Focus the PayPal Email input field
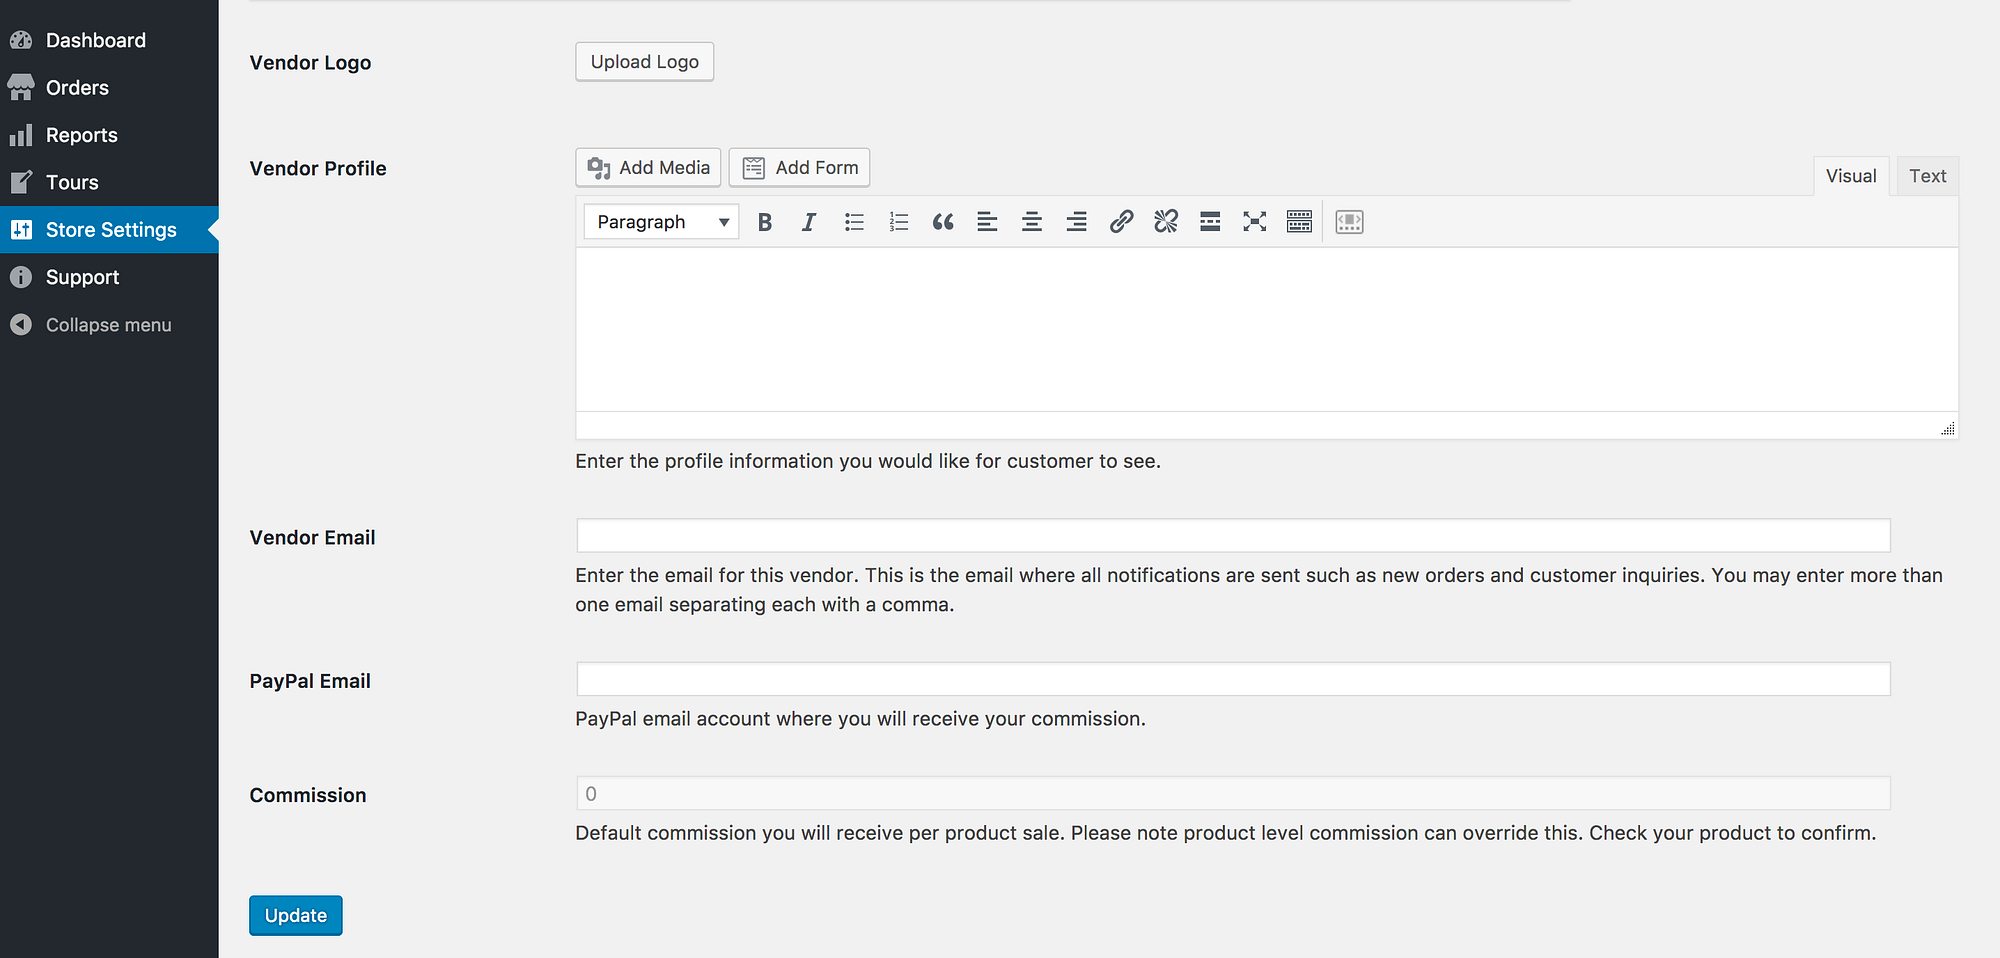 click(x=1232, y=680)
